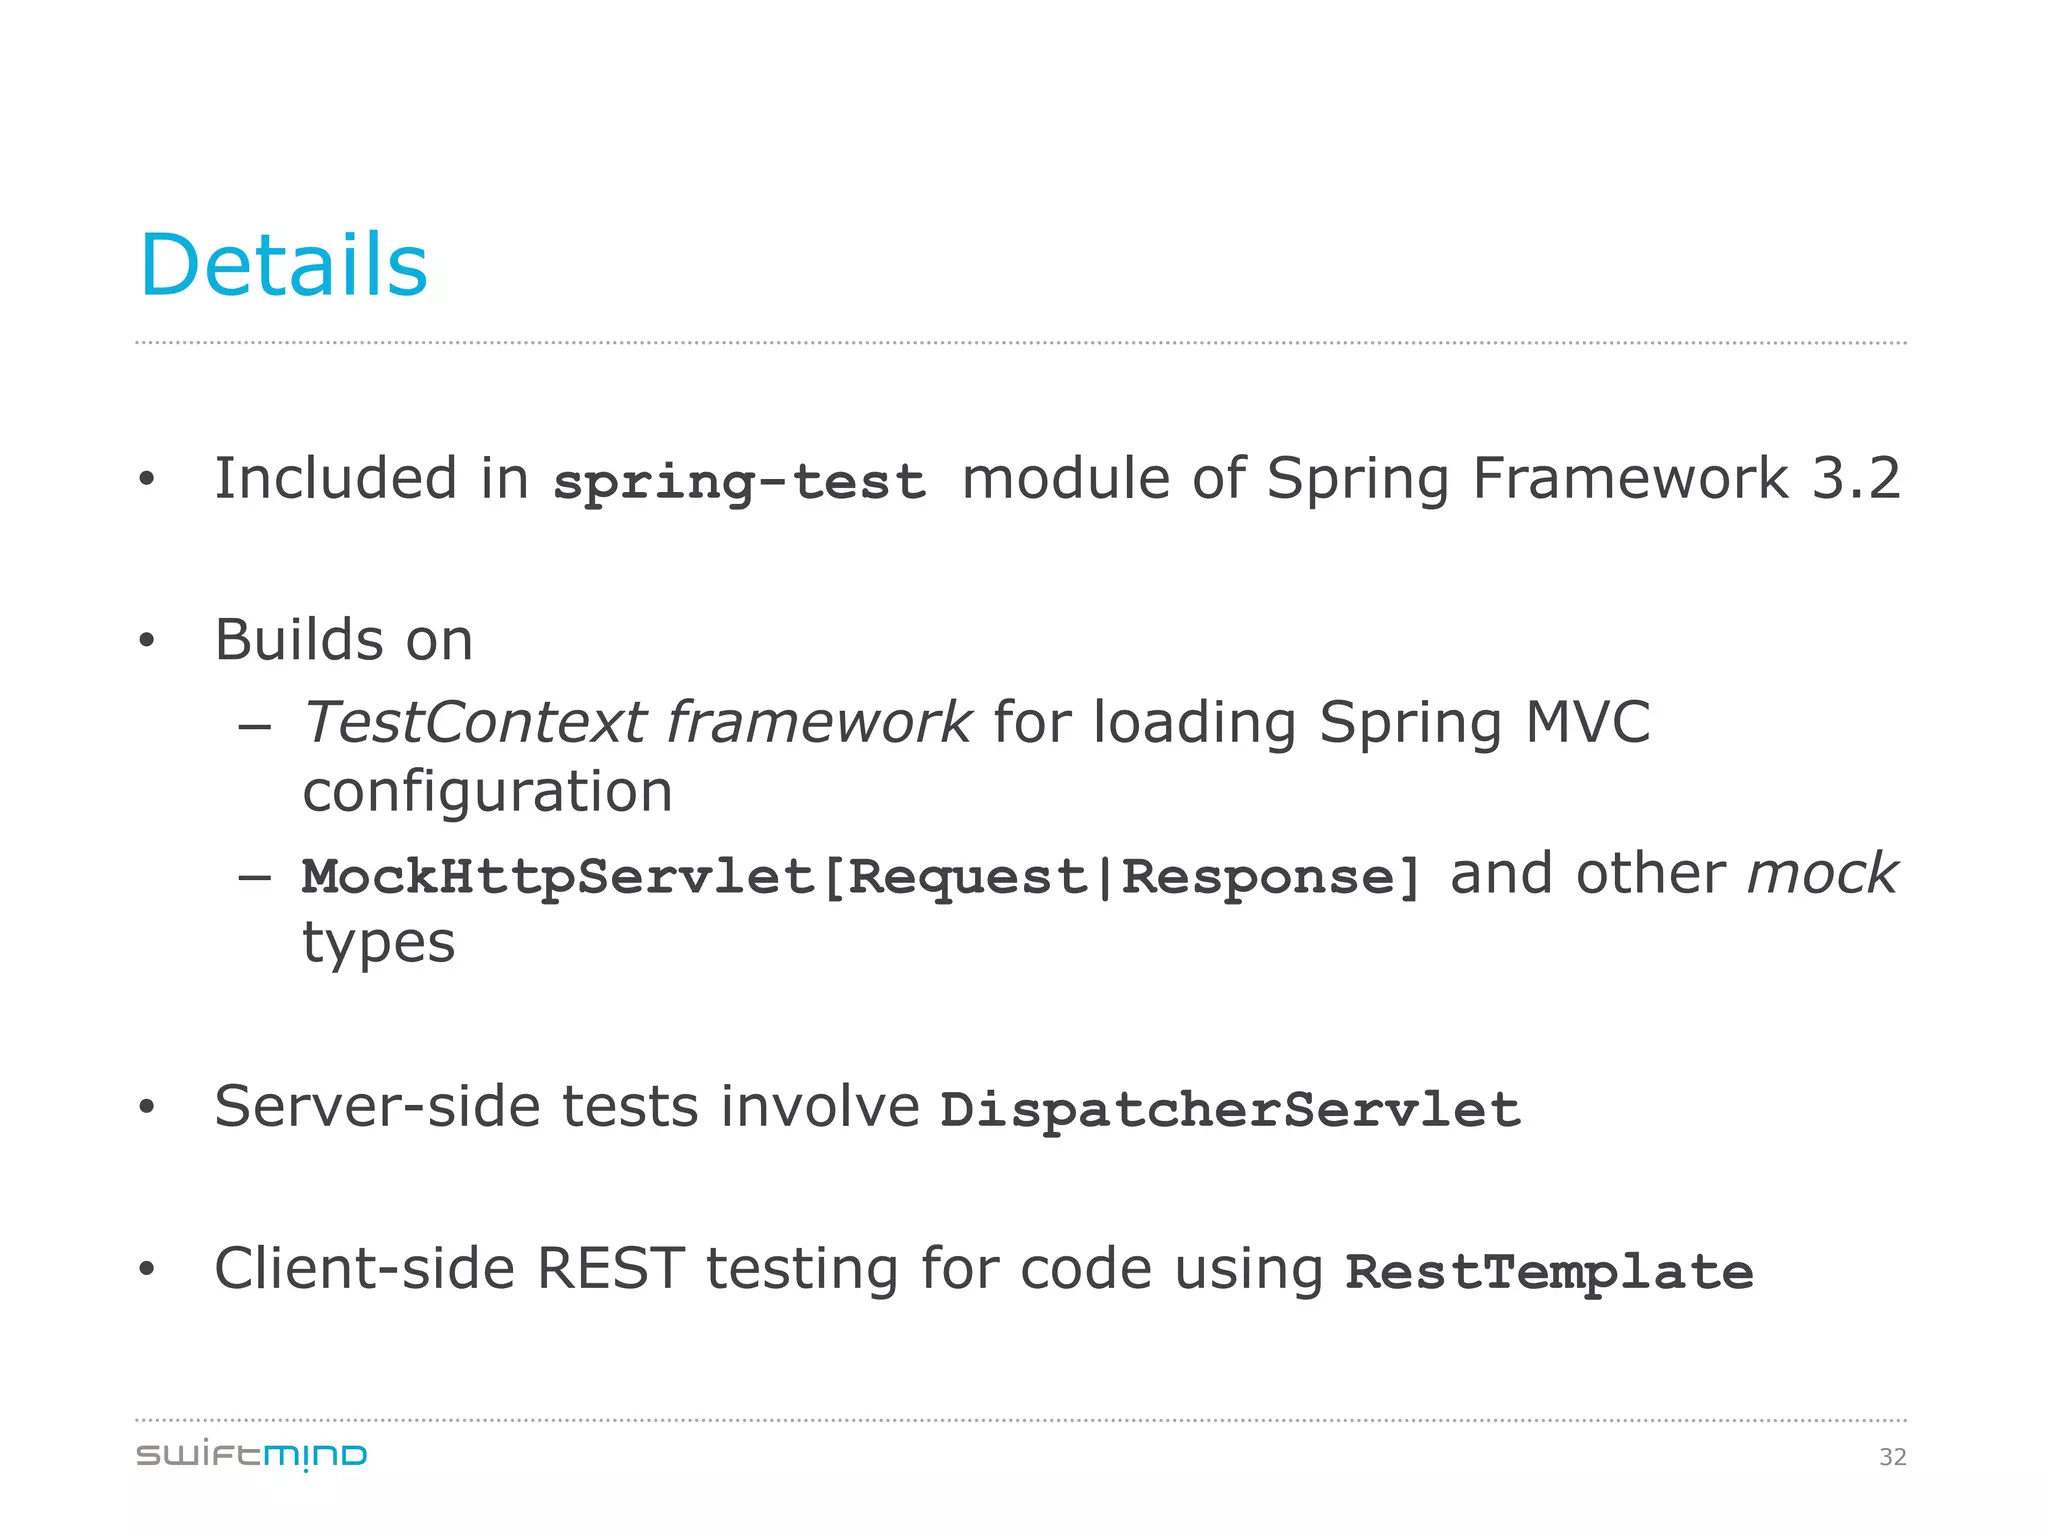2048x1536 pixels.
Task: Select the DispatcherServlet code word
Action: (1230, 1110)
